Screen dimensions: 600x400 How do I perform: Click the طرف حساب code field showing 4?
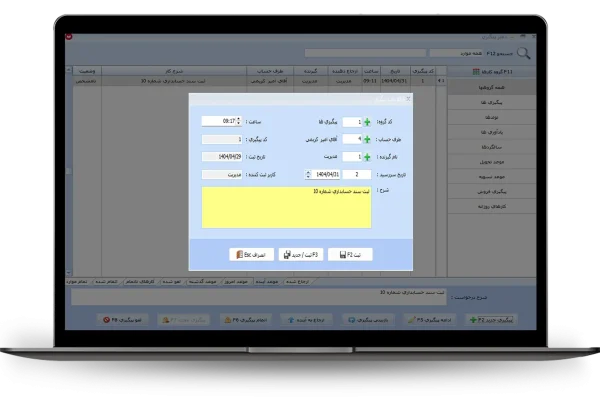(352, 139)
